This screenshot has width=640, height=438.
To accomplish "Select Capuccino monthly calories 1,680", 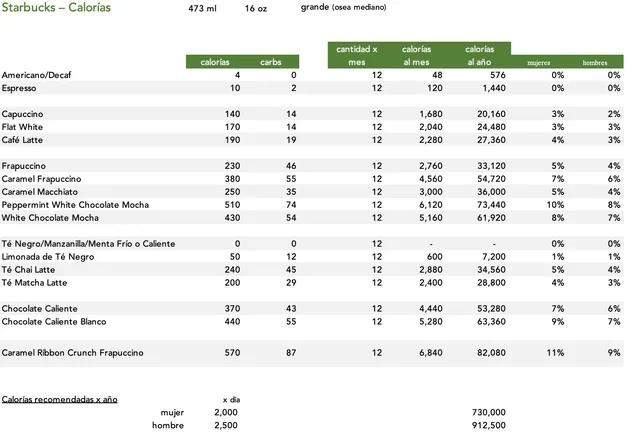I will point(431,114).
